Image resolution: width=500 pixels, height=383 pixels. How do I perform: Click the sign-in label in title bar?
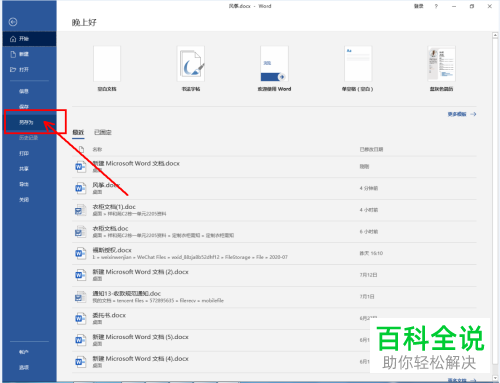419,6
